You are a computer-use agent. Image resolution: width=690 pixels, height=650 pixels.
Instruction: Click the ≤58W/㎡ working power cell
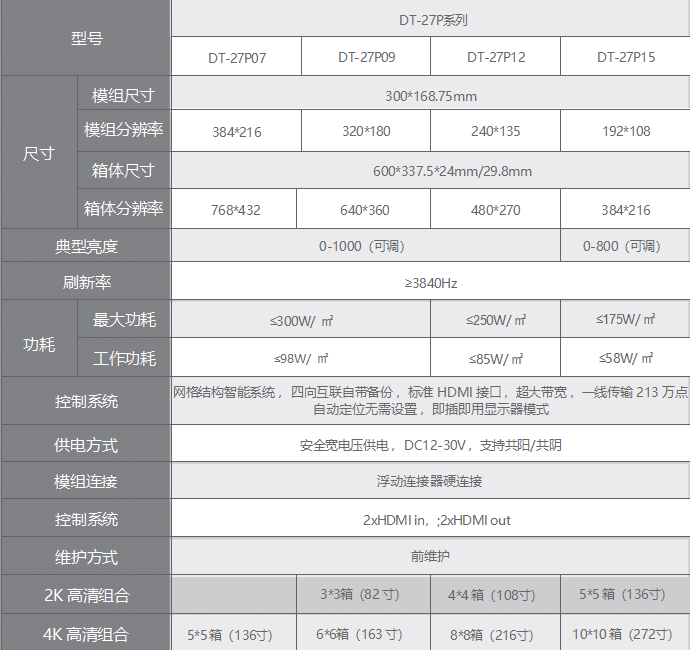coord(626,358)
